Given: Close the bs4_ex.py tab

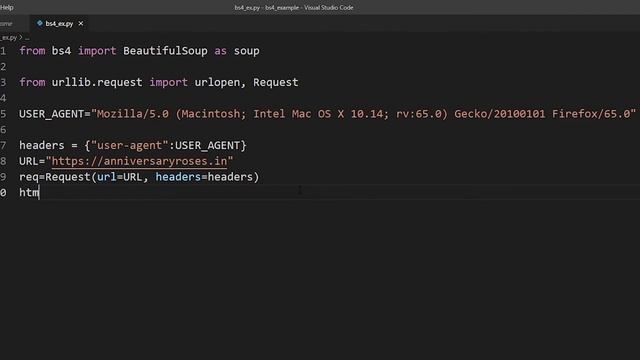Looking at the screenshot, I should click(x=81, y=24).
